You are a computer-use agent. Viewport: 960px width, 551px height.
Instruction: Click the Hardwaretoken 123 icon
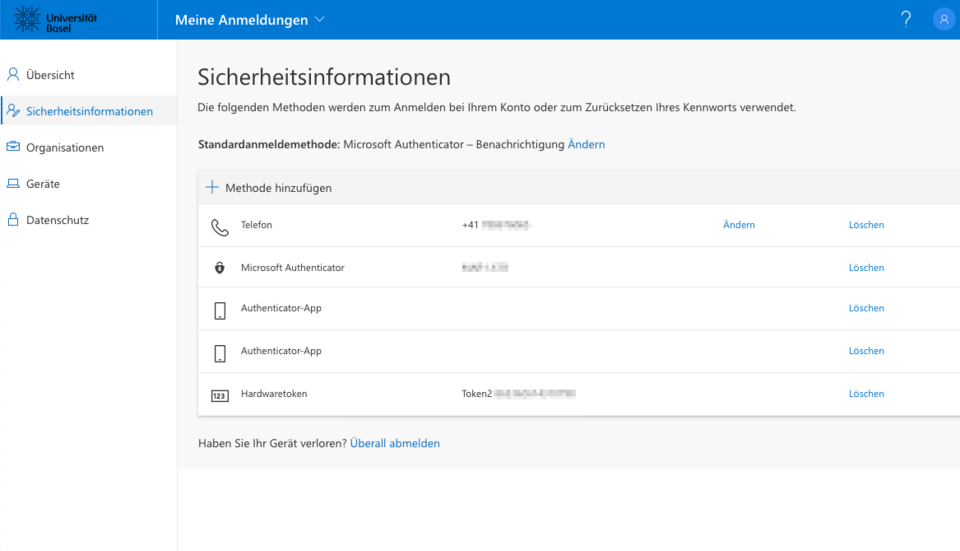[x=220, y=395]
